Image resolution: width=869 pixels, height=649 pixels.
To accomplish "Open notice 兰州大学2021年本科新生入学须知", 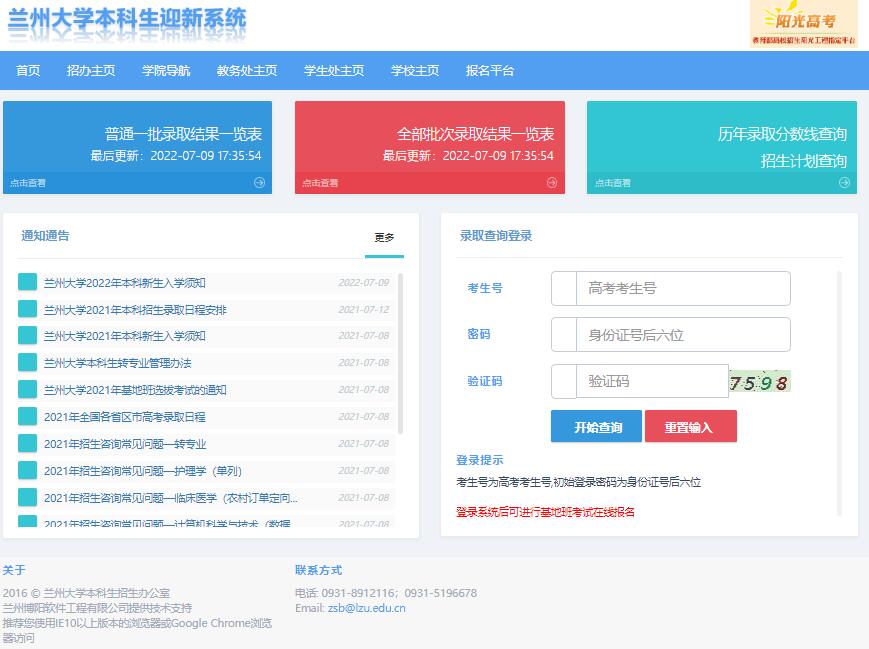I will [125, 336].
